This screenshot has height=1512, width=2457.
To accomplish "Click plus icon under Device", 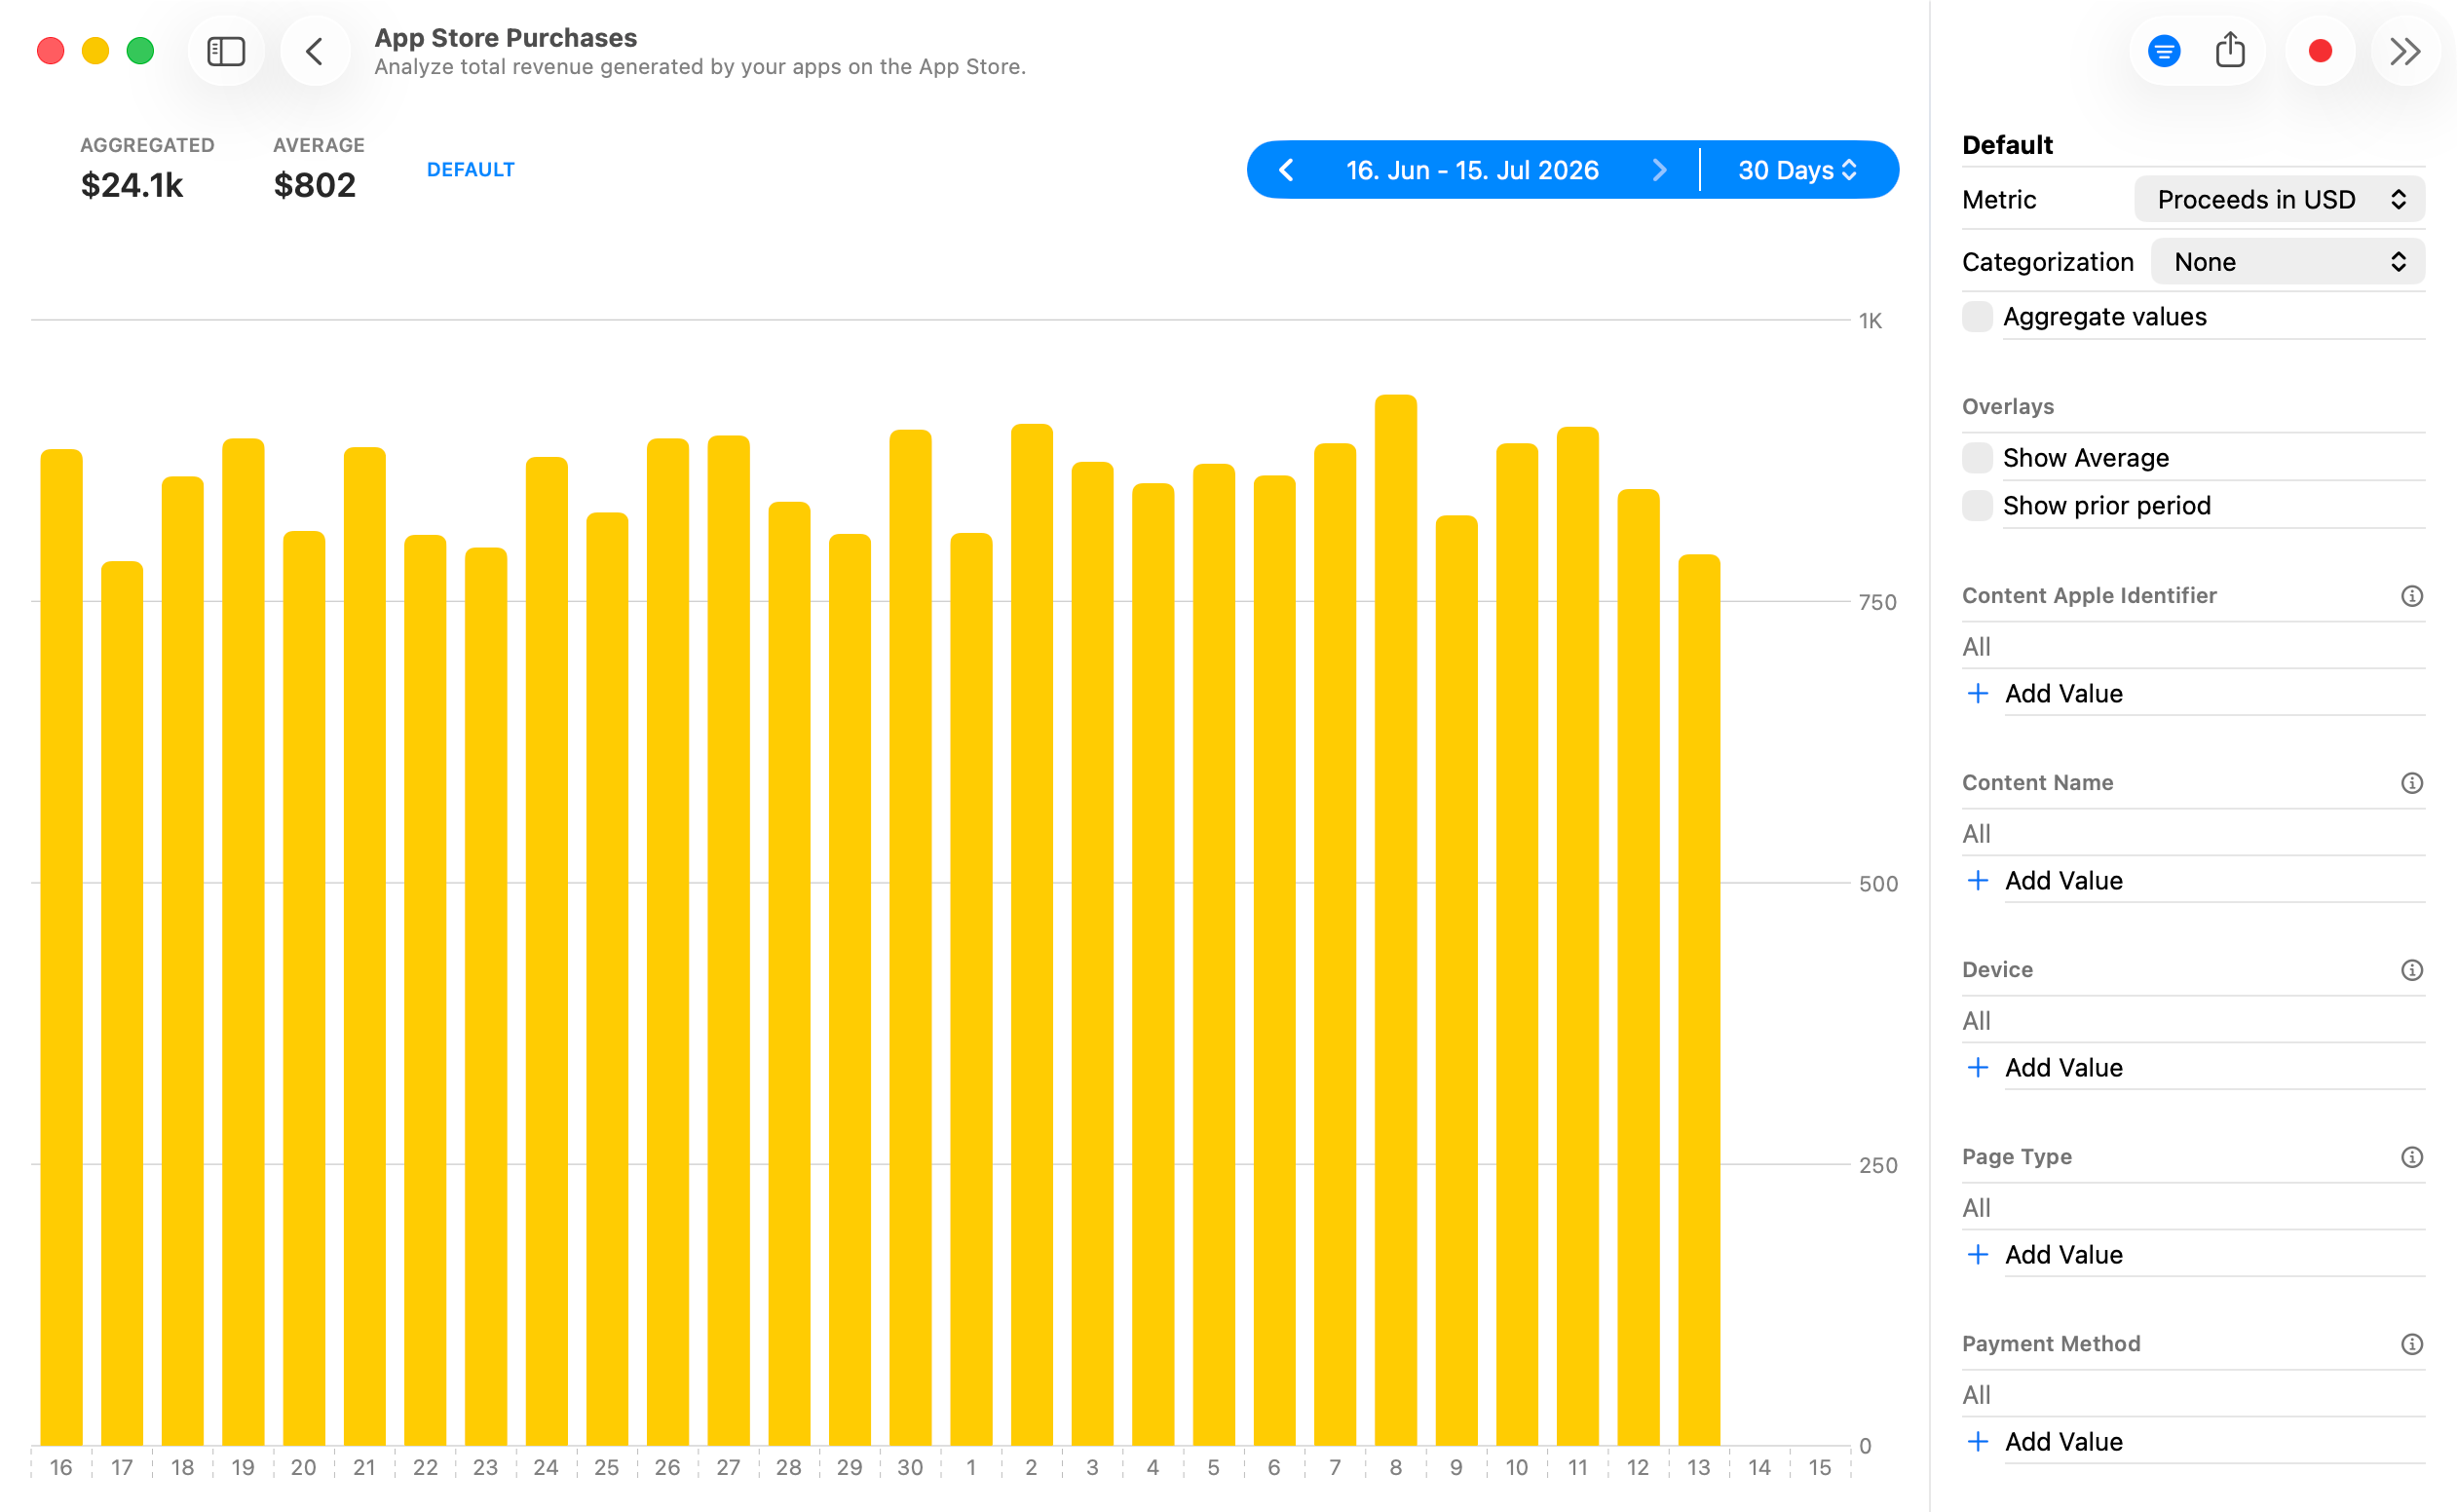I will click(1978, 1067).
